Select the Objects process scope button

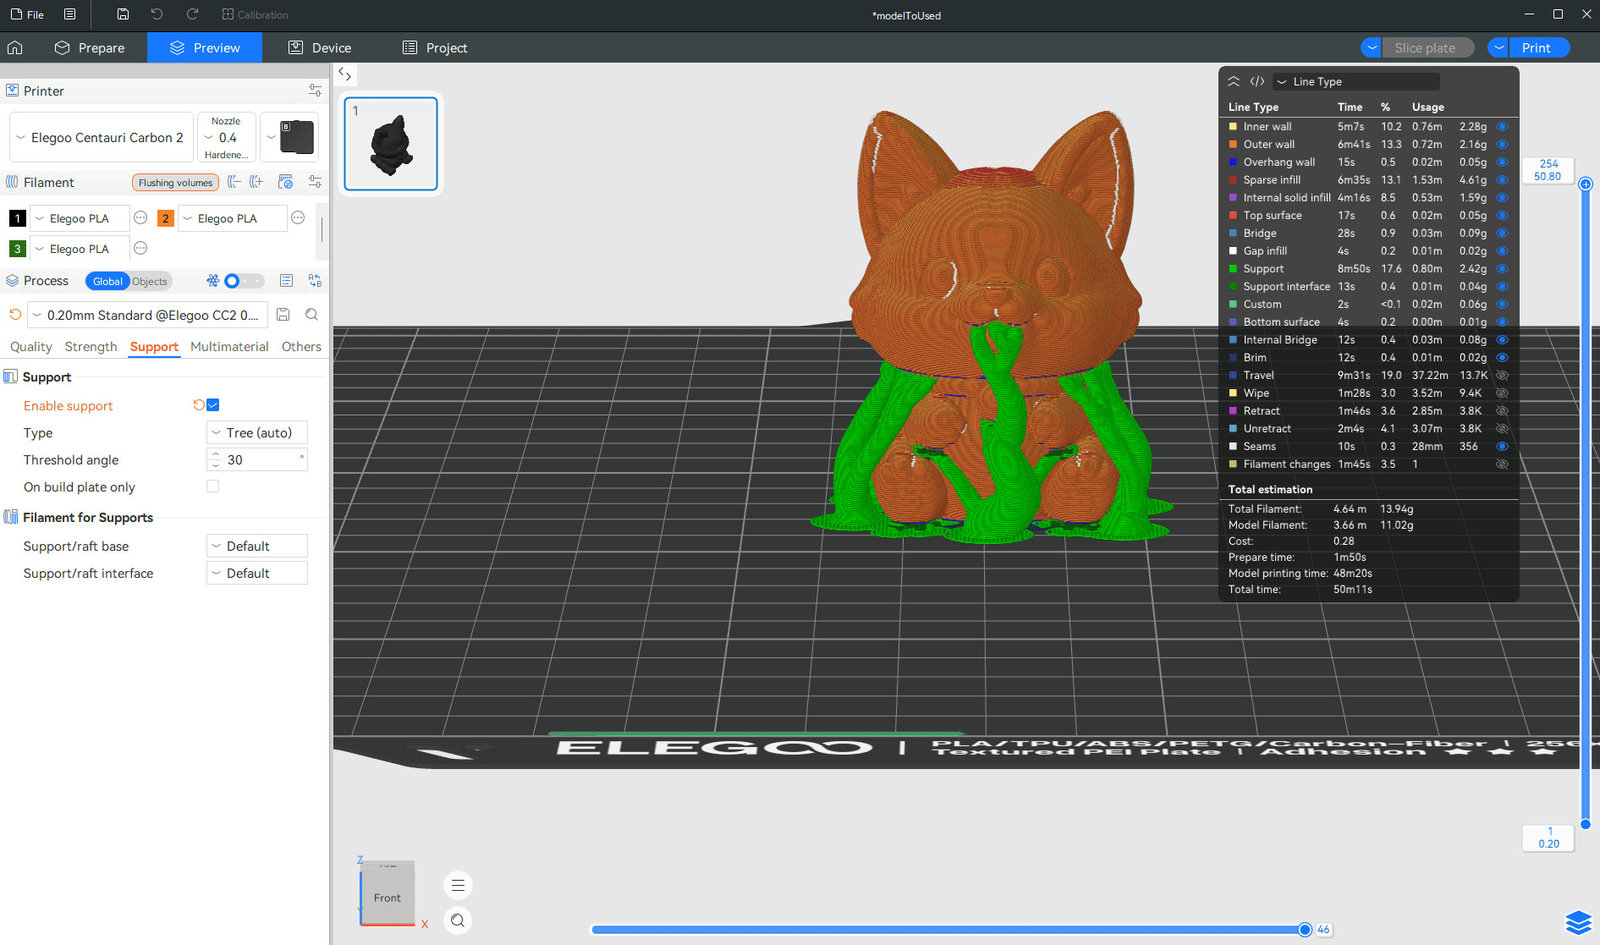[150, 281]
